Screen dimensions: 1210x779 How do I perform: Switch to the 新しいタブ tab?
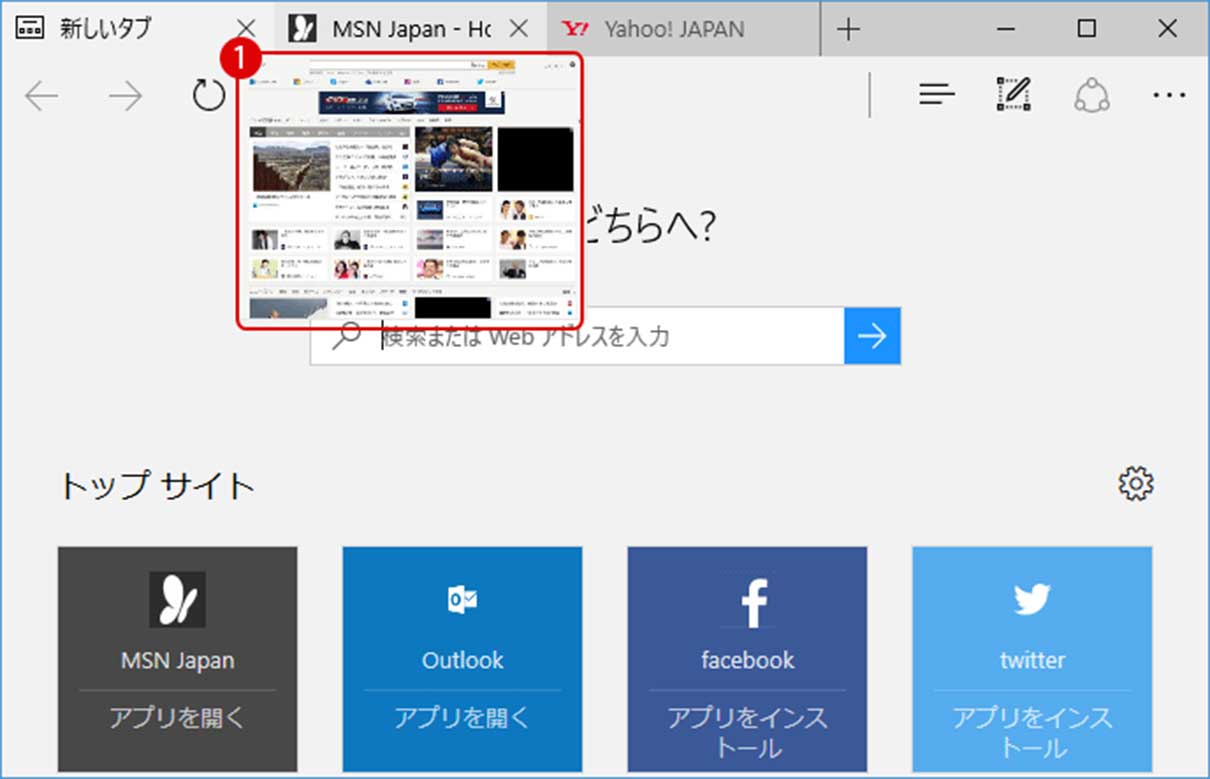pos(138,28)
